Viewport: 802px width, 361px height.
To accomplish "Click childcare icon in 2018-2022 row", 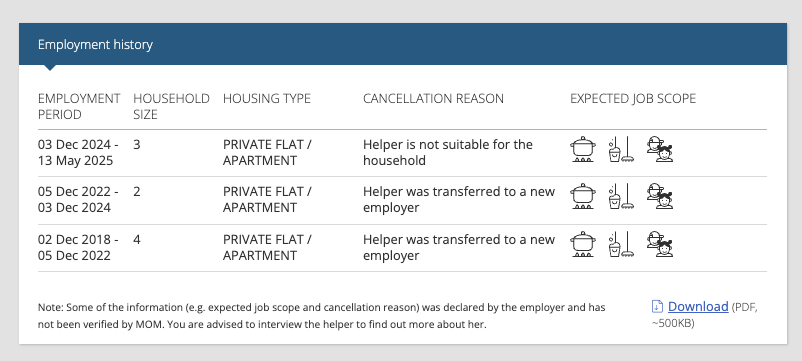I will [660, 244].
